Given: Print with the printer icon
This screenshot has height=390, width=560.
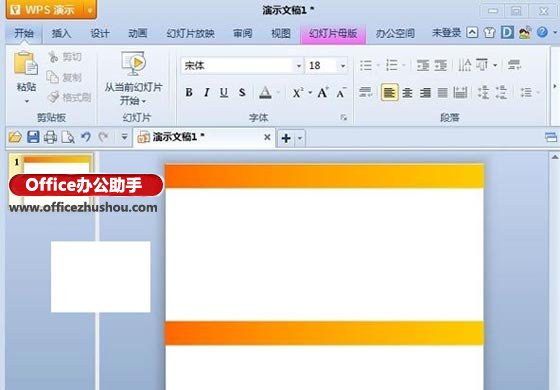Looking at the screenshot, I should 50,137.
